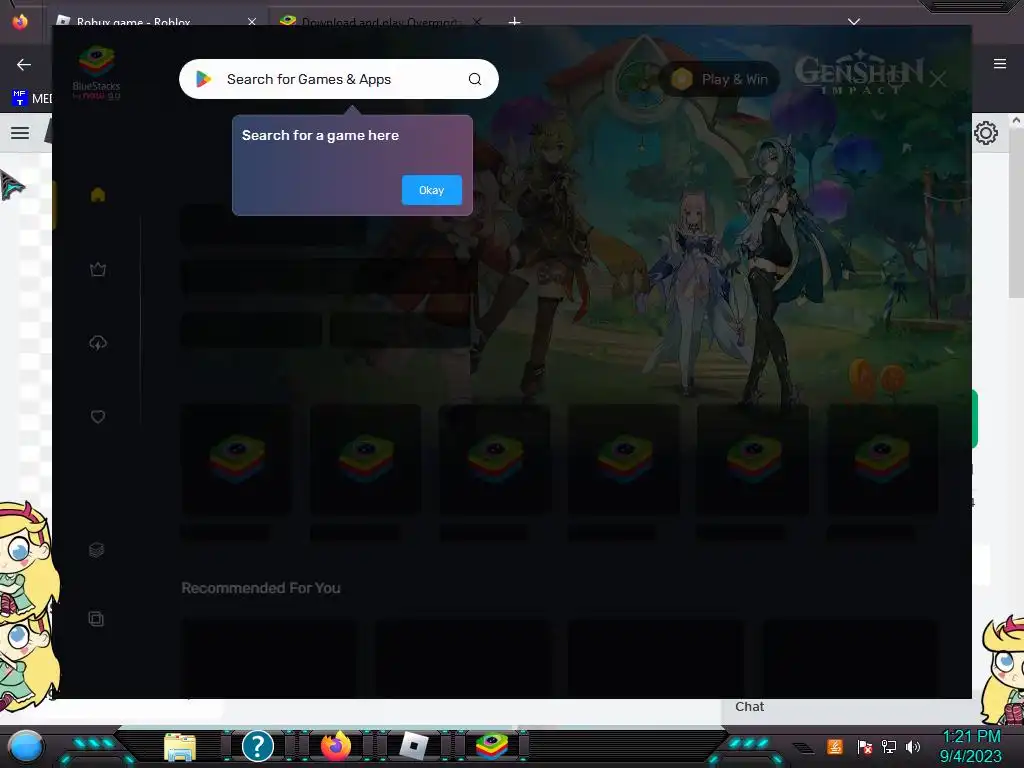Click the taskbar clock 1:21 PM
This screenshot has width=1024, height=768.
(971, 737)
